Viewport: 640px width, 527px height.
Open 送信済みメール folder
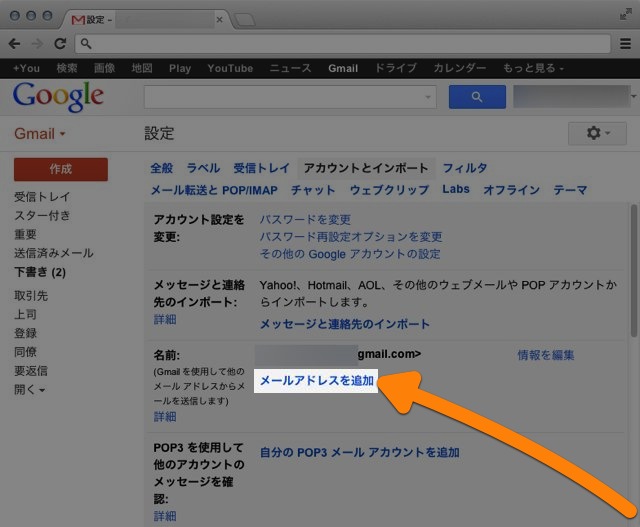[54, 253]
